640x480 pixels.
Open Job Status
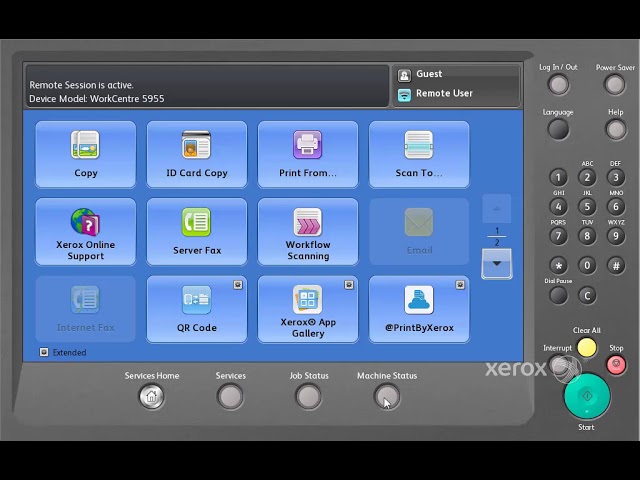tap(309, 396)
